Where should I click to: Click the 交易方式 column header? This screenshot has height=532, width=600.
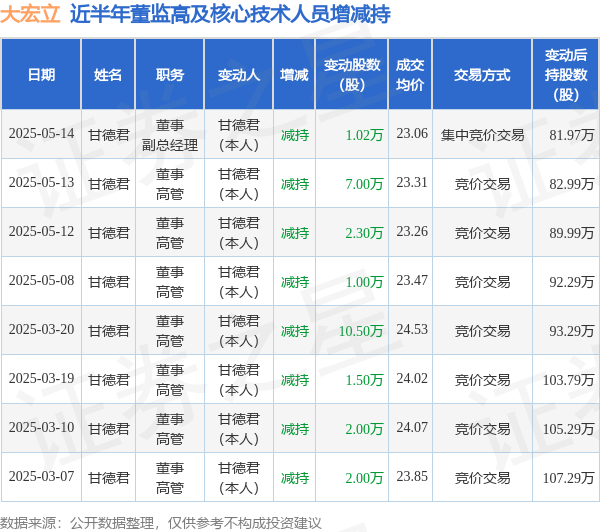click(482, 75)
